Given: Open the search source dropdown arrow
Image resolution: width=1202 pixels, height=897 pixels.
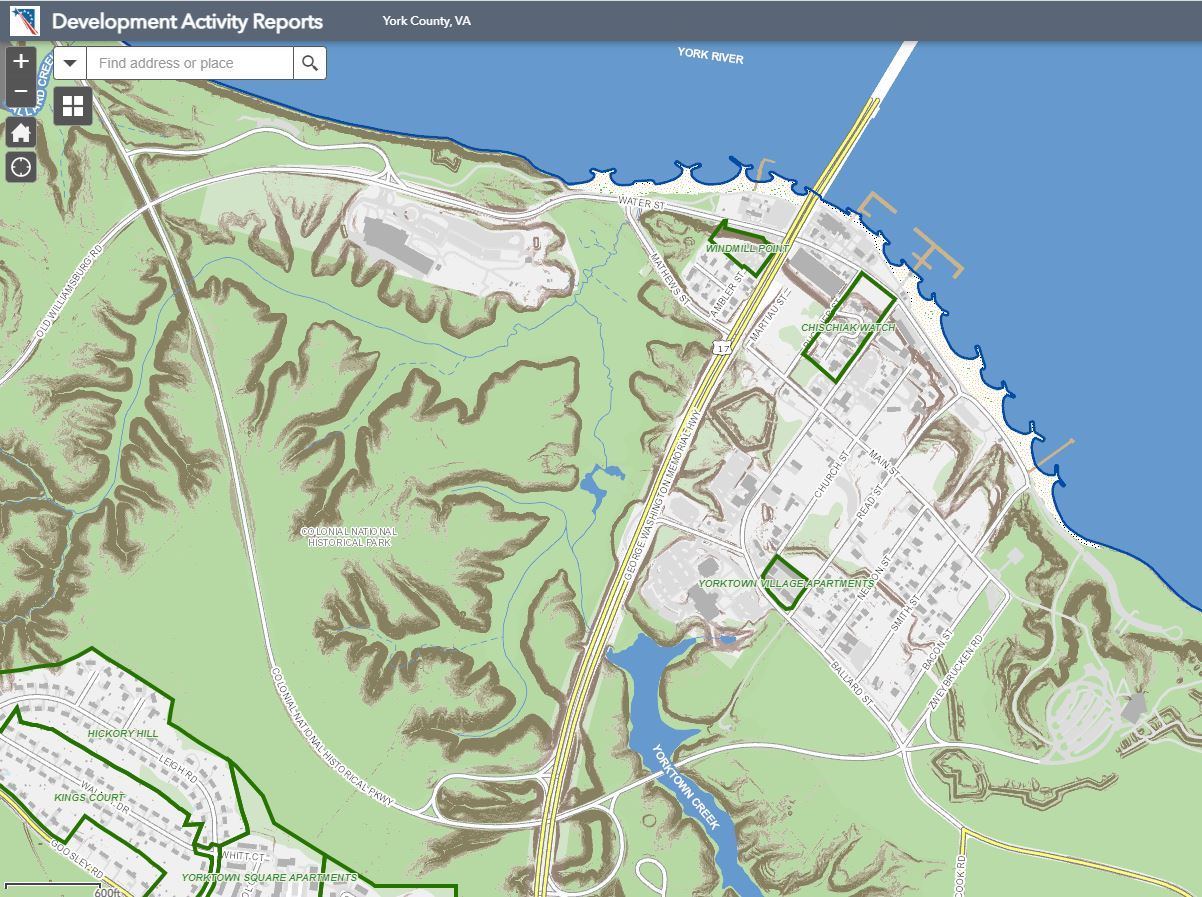Looking at the screenshot, I should pos(69,62).
